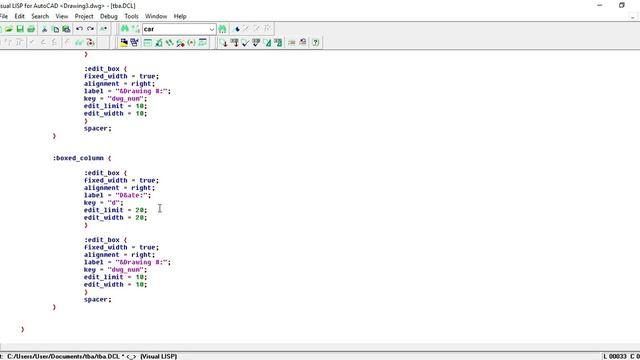Open the Visual LISP Console icon
Screen dimensions: 640x360
[x=147, y=42]
